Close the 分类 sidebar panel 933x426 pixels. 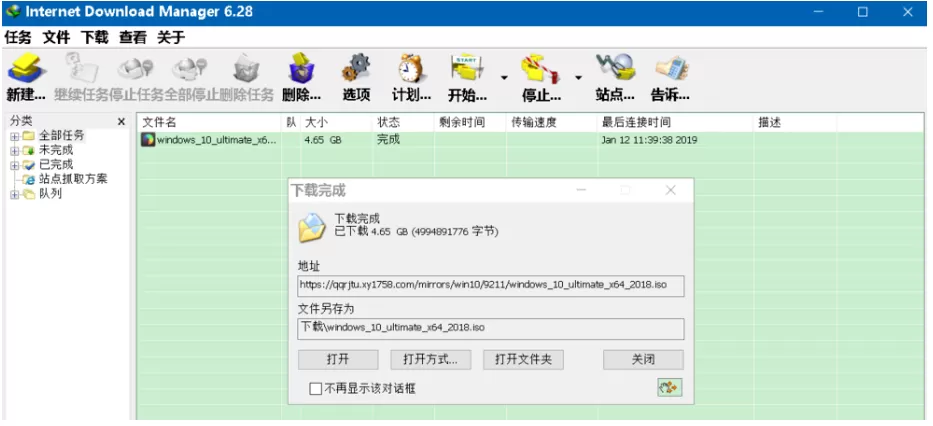[x=121, y=122]
